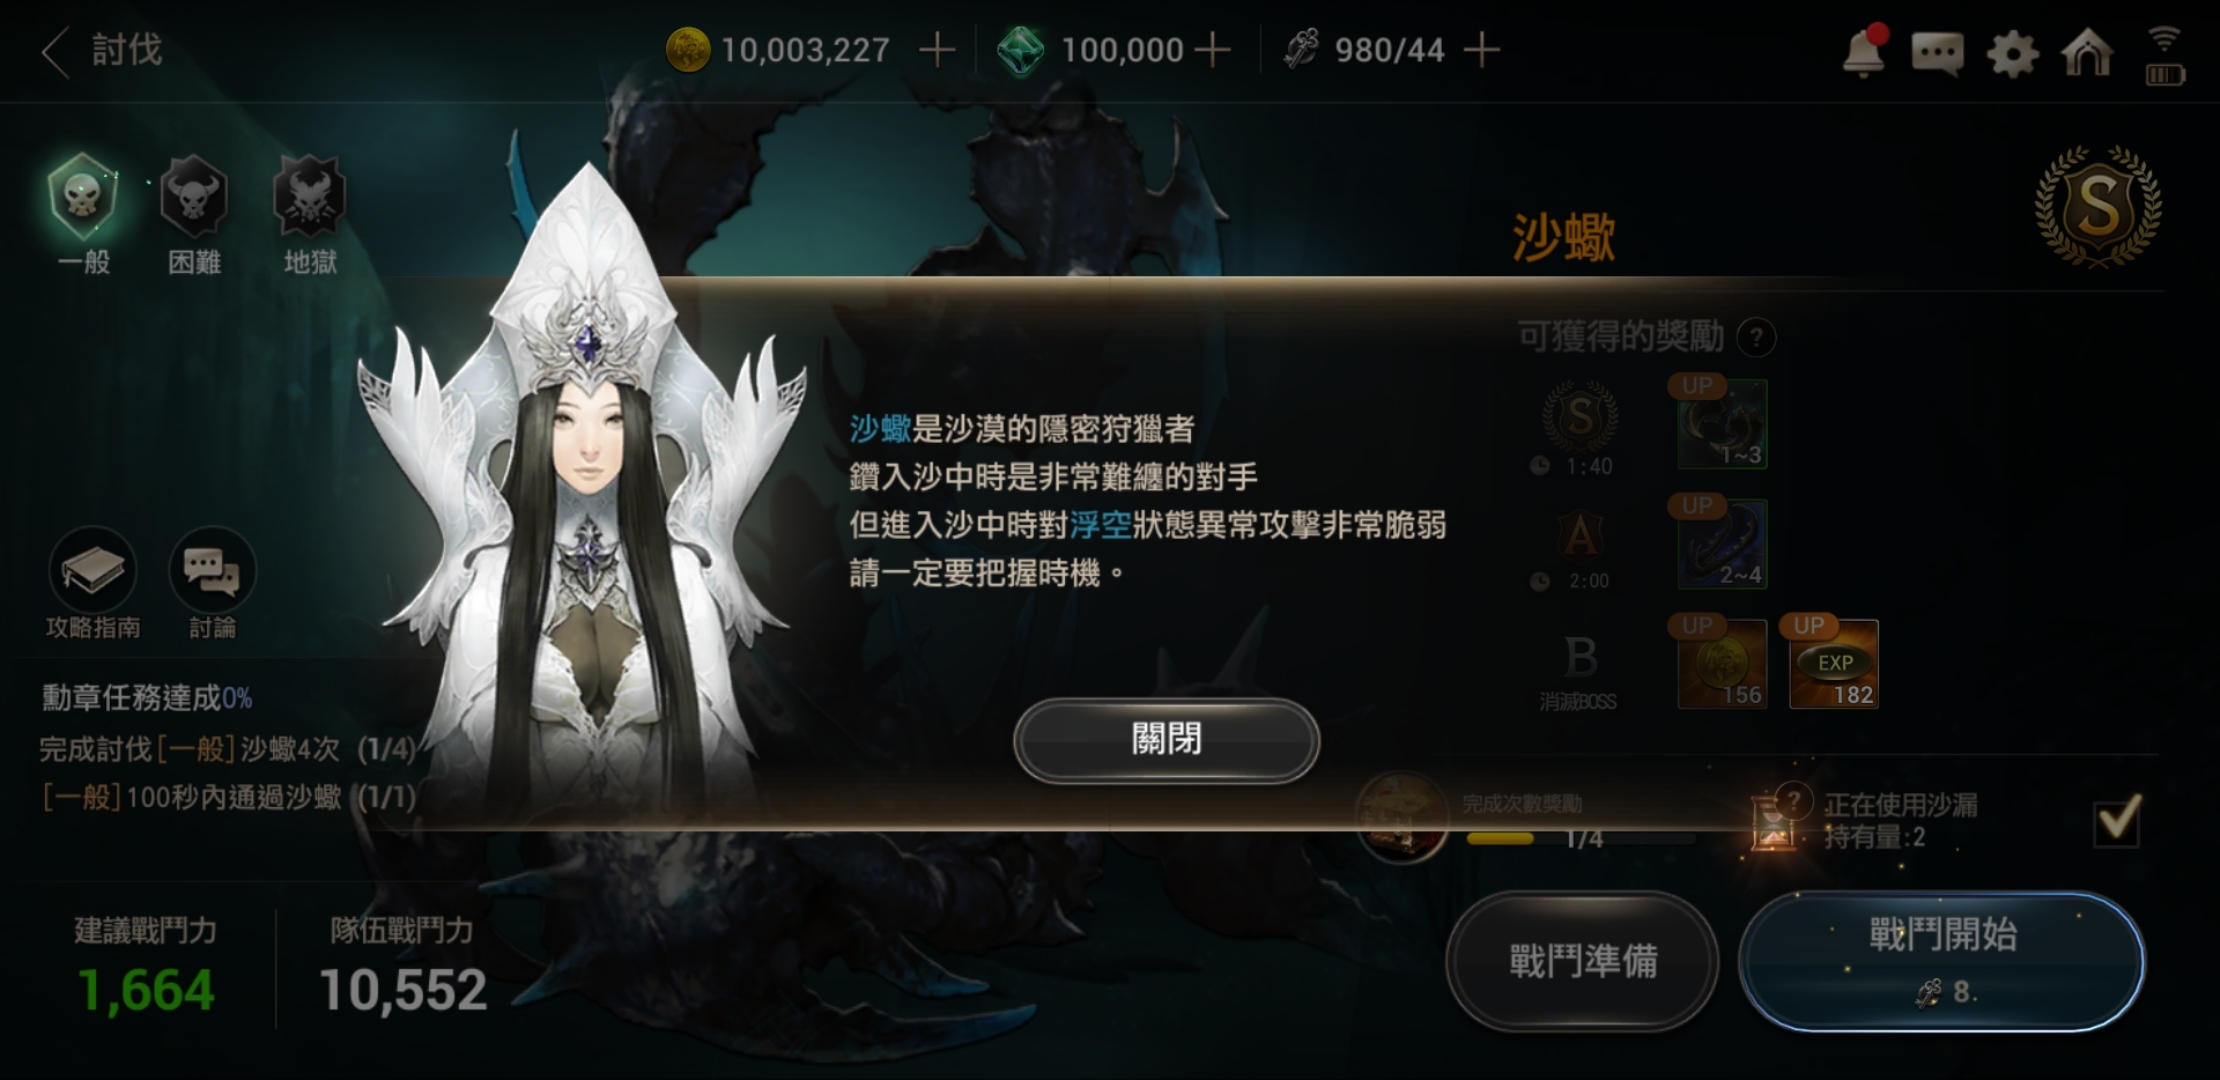Open 戰鬥準備 battle preparation

1582,961
